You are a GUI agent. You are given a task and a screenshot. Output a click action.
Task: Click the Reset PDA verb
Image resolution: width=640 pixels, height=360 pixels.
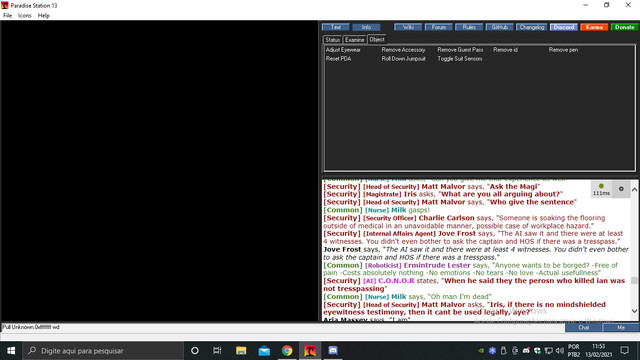[338, 59]
